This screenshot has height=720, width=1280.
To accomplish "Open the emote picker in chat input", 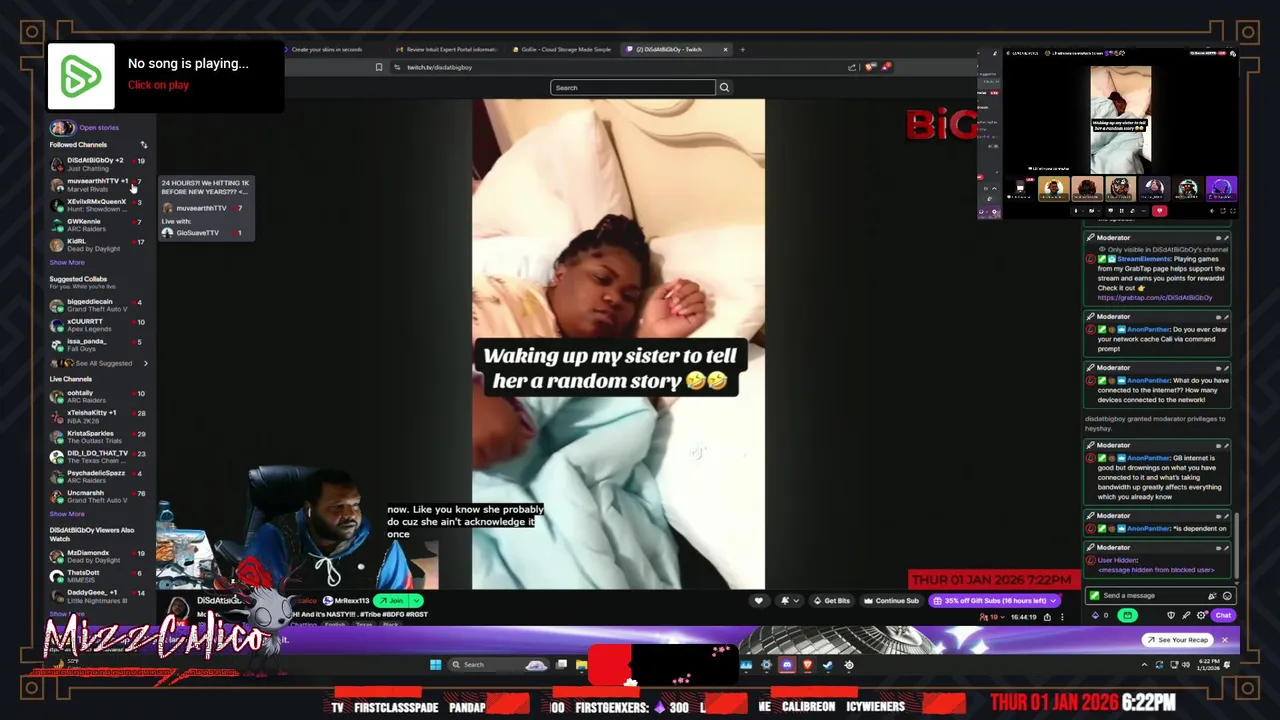I will [x=1227, y=596].
